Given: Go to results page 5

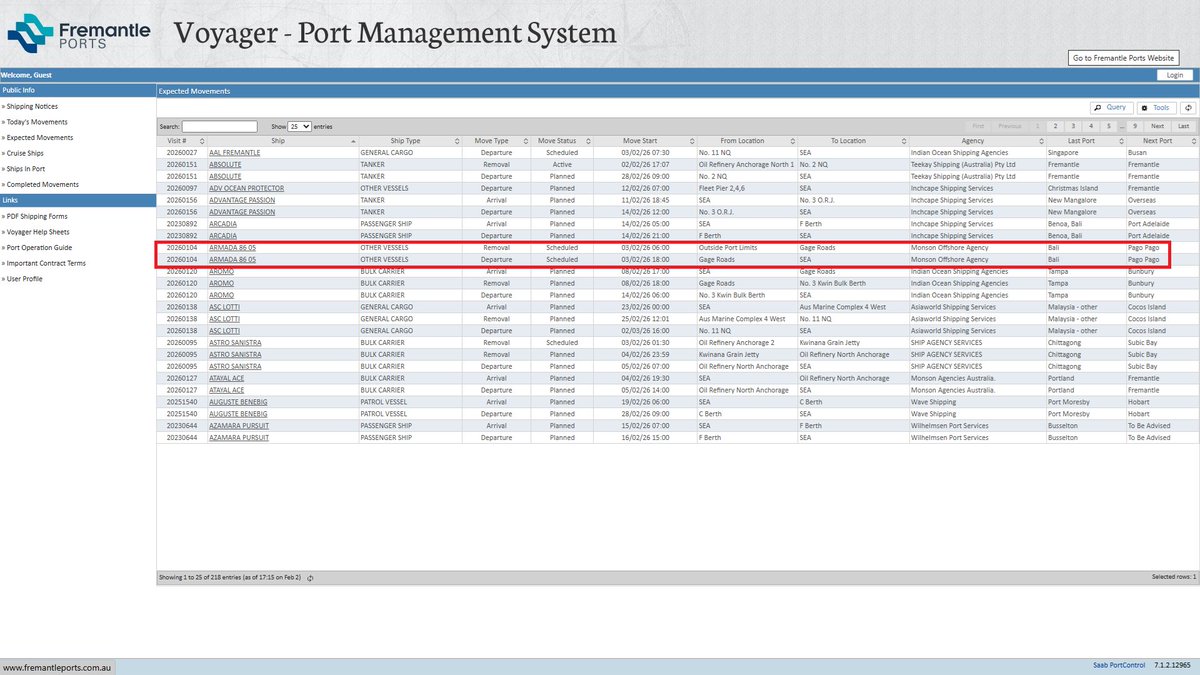Looking at the screenshot, I should [x=1107, y=127].
